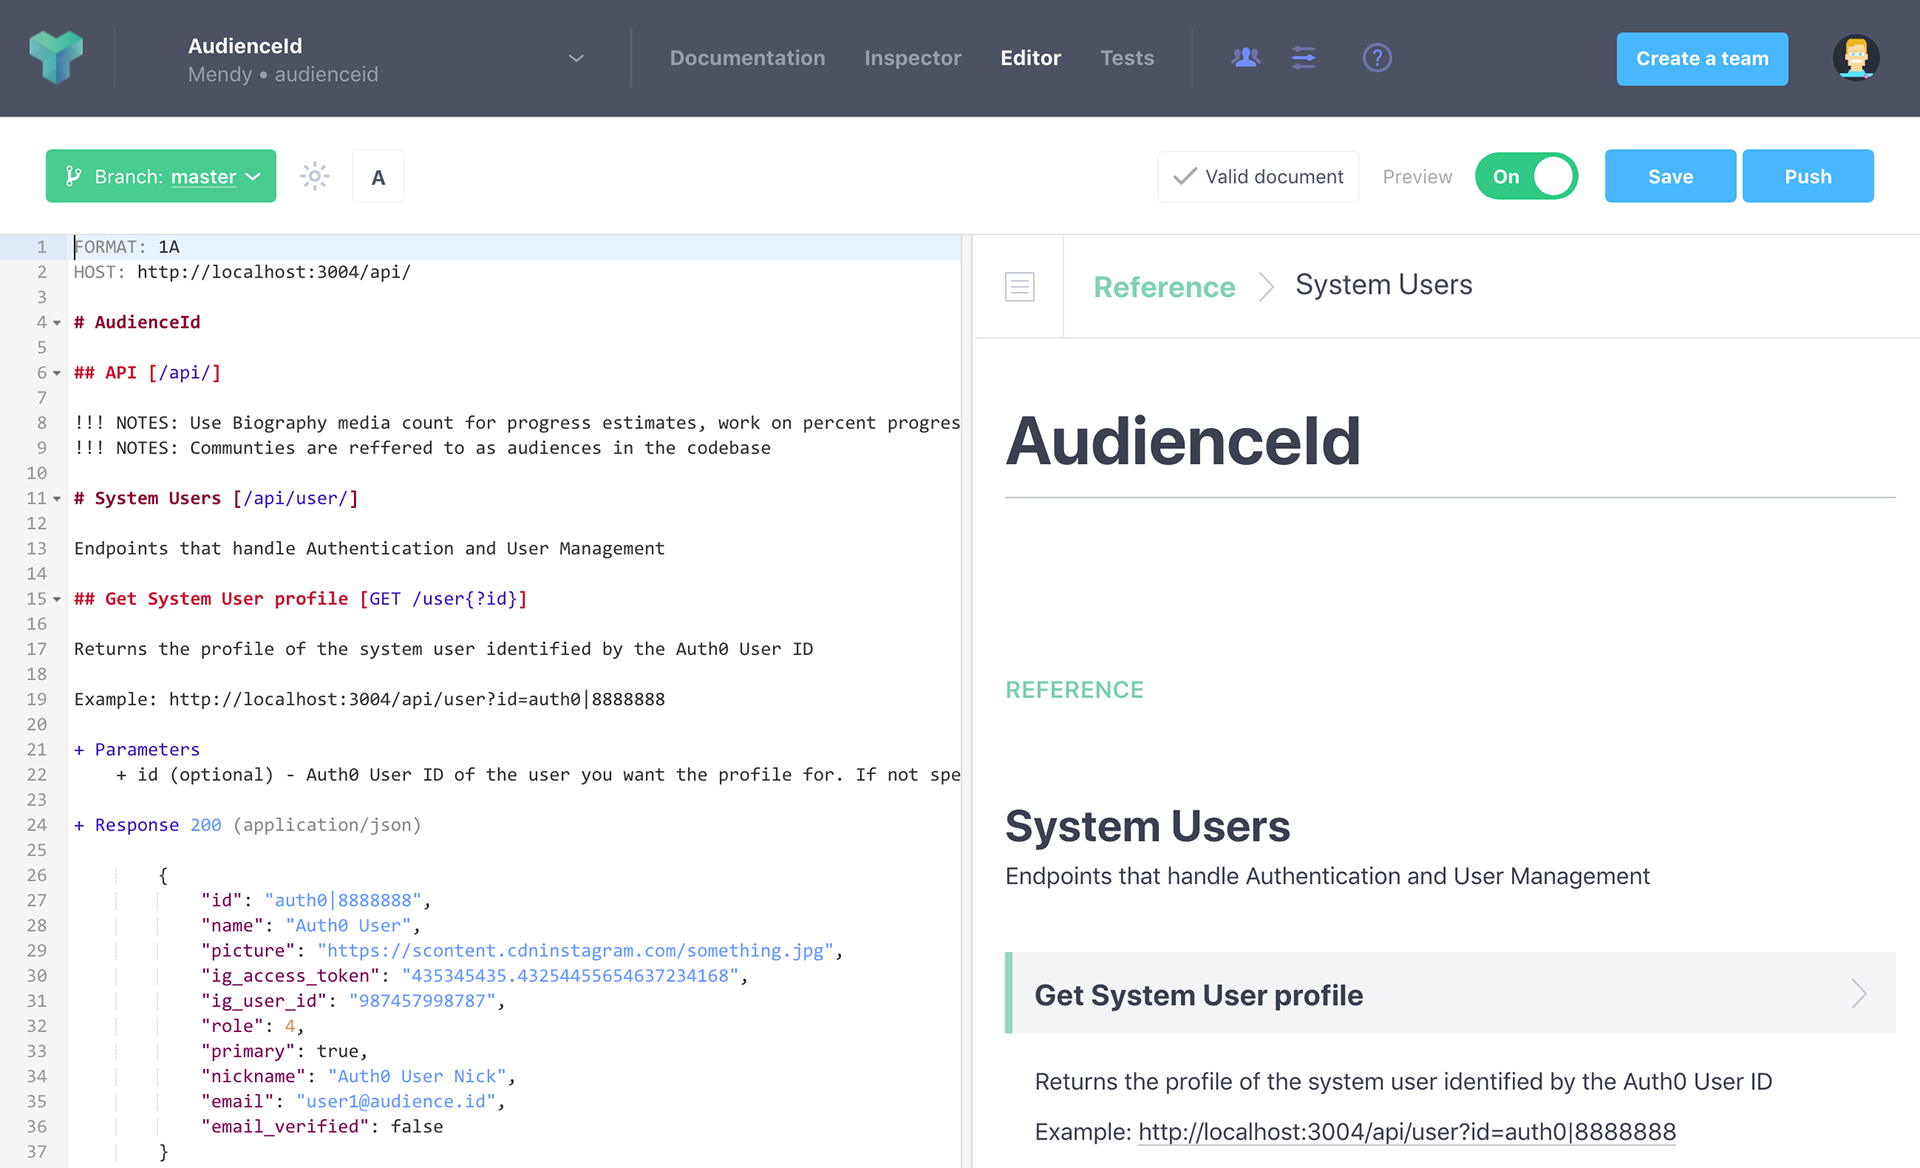Screen dimensions: 1920x1168
Task: Switch to the Documentation tab
Action: [x=747, y=58]
